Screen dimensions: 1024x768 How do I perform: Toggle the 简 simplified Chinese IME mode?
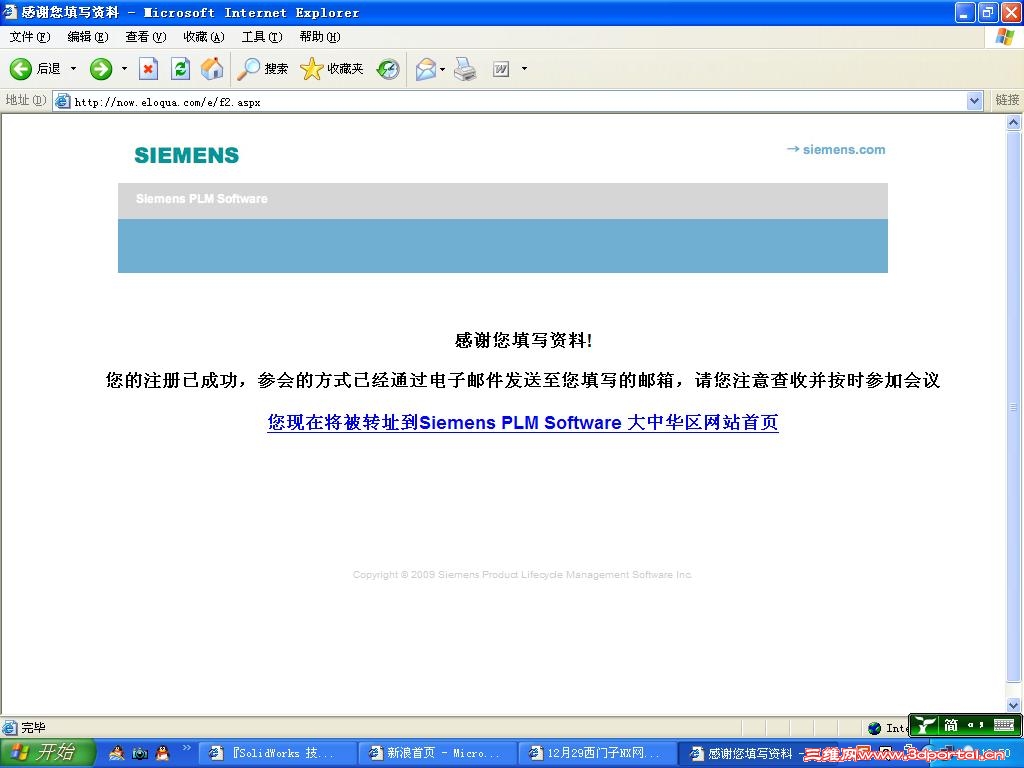[x=951, y=725]
